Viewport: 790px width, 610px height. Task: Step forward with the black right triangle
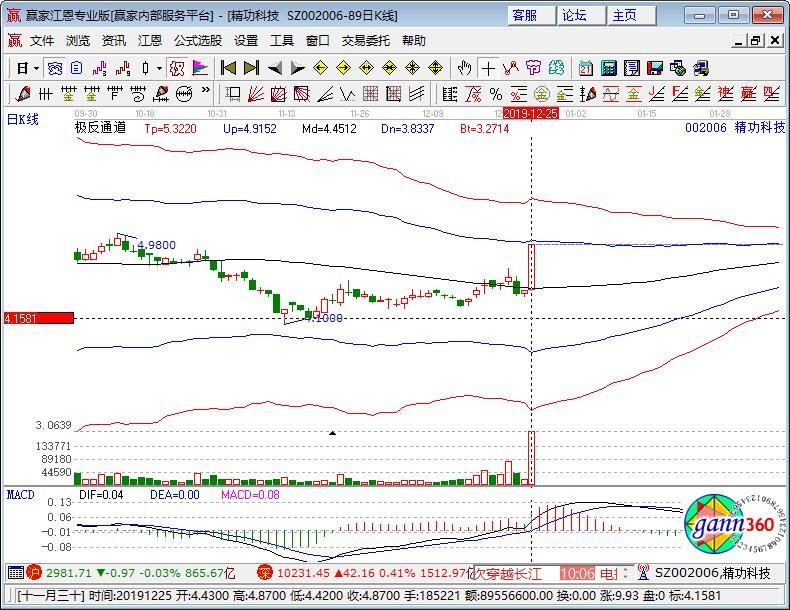click(297, 68)
